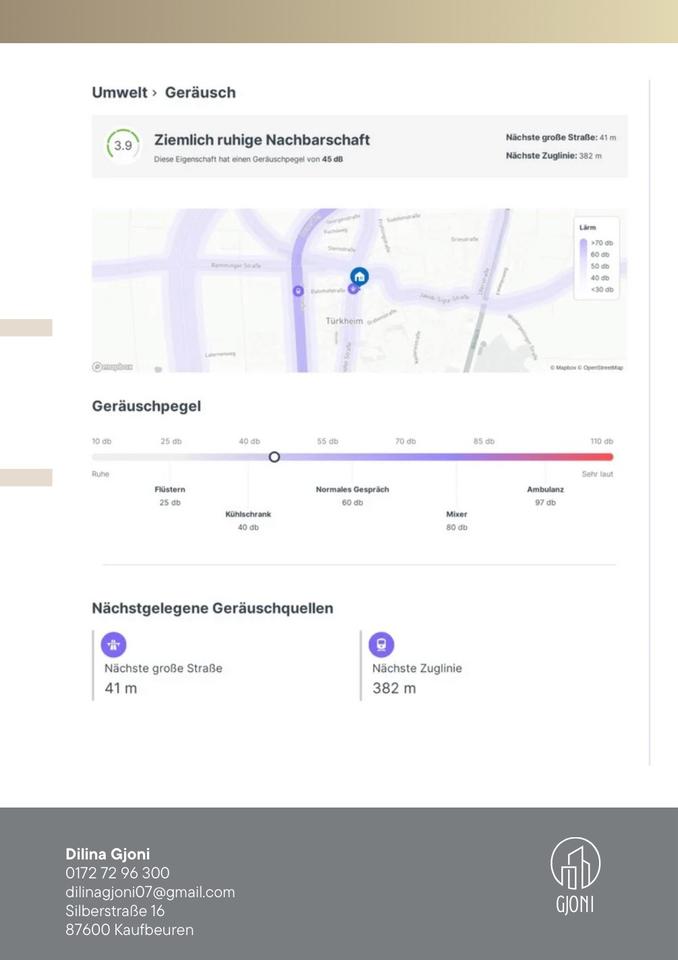Click the purple road icon above Nächste große Straße
The image size is (678, 960).
pos(113,644)
